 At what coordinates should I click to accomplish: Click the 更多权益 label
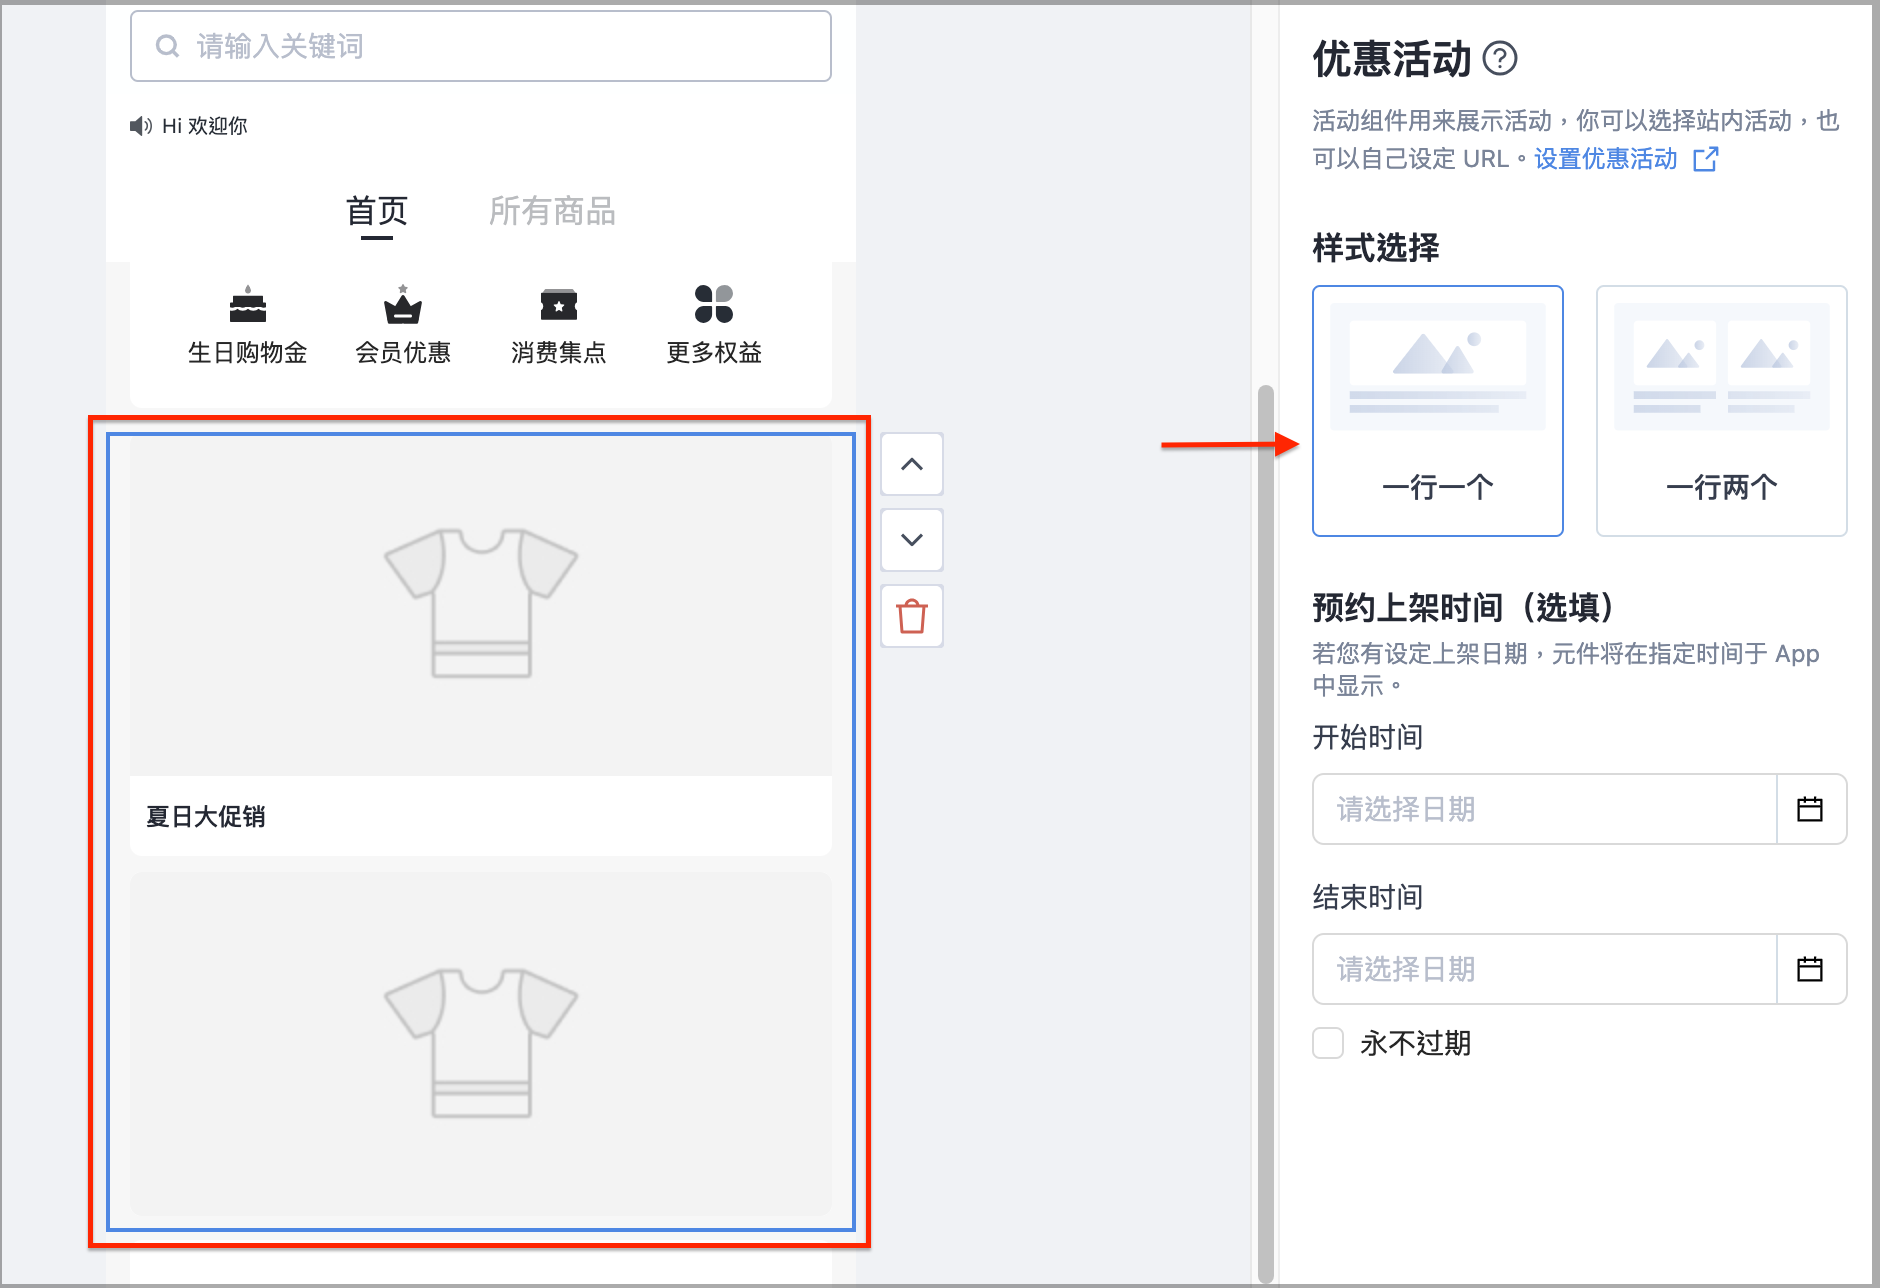click(x=714, y=353)
